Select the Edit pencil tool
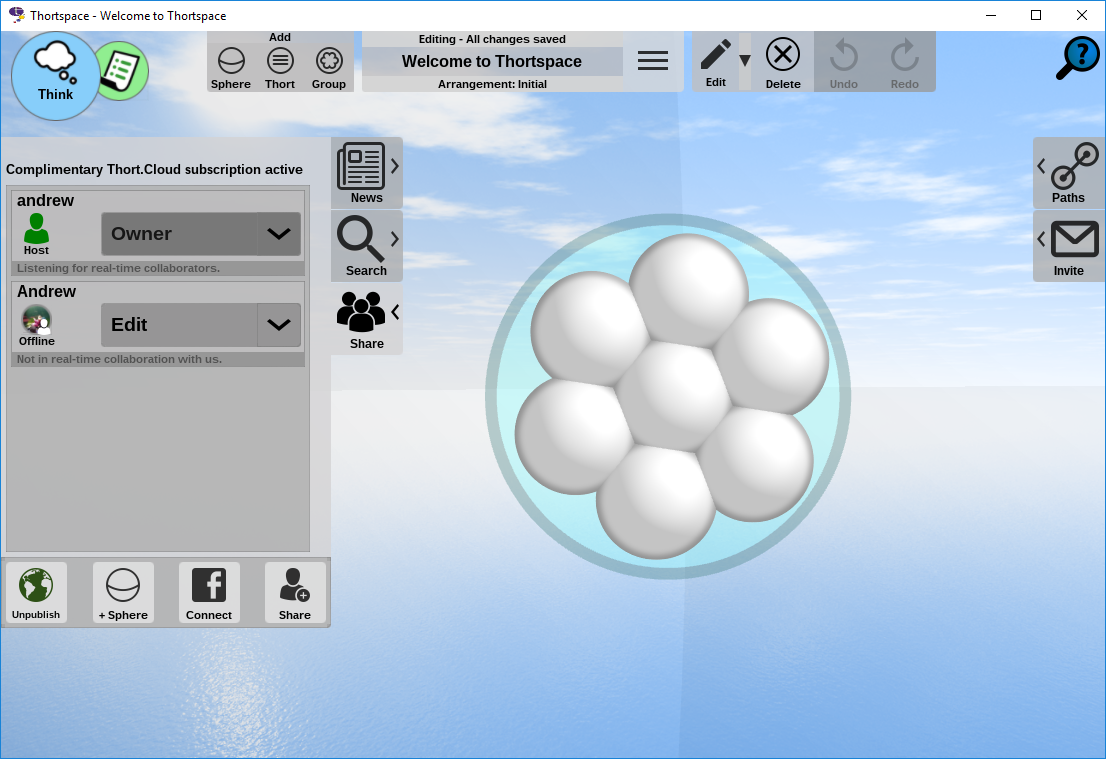This screenshot has width=1106, height=759. tap(715, 62)
